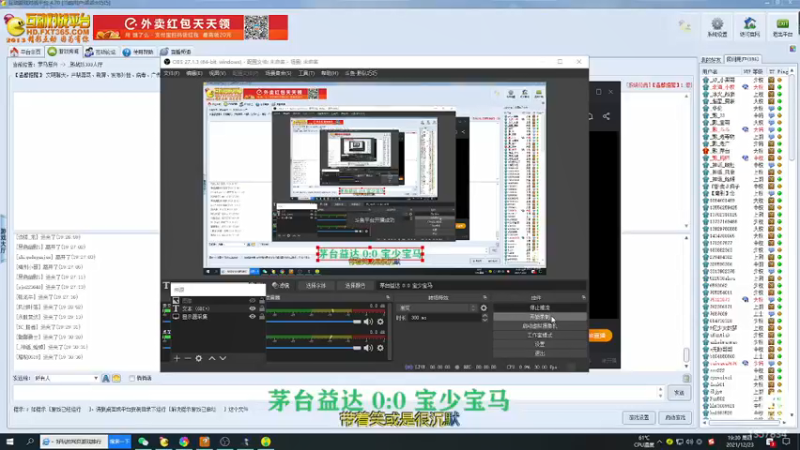
Task: Click first audio channel volume slider handle
Action: click(x=357, y=321)
